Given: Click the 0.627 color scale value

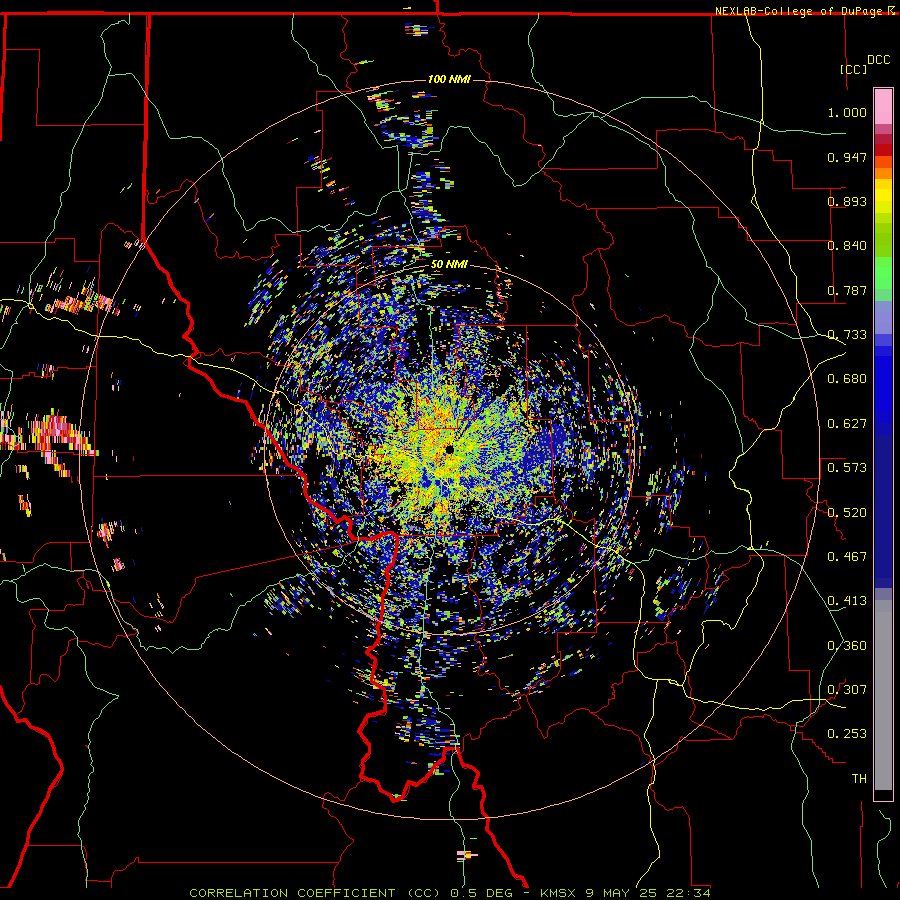Looking at the screenshot, I should [847, 424].
